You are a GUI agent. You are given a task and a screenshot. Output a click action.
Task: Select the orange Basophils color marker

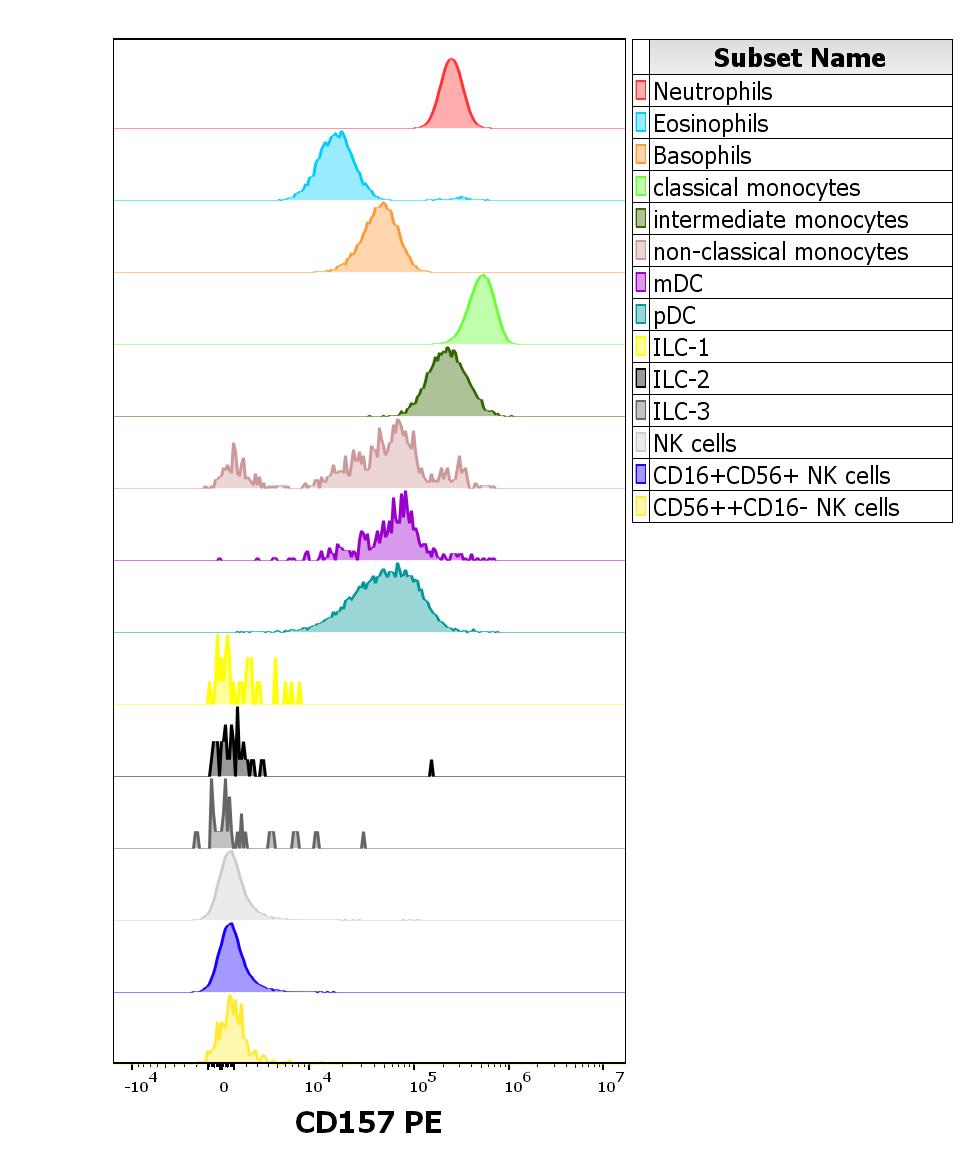click(x=641, y=155)
